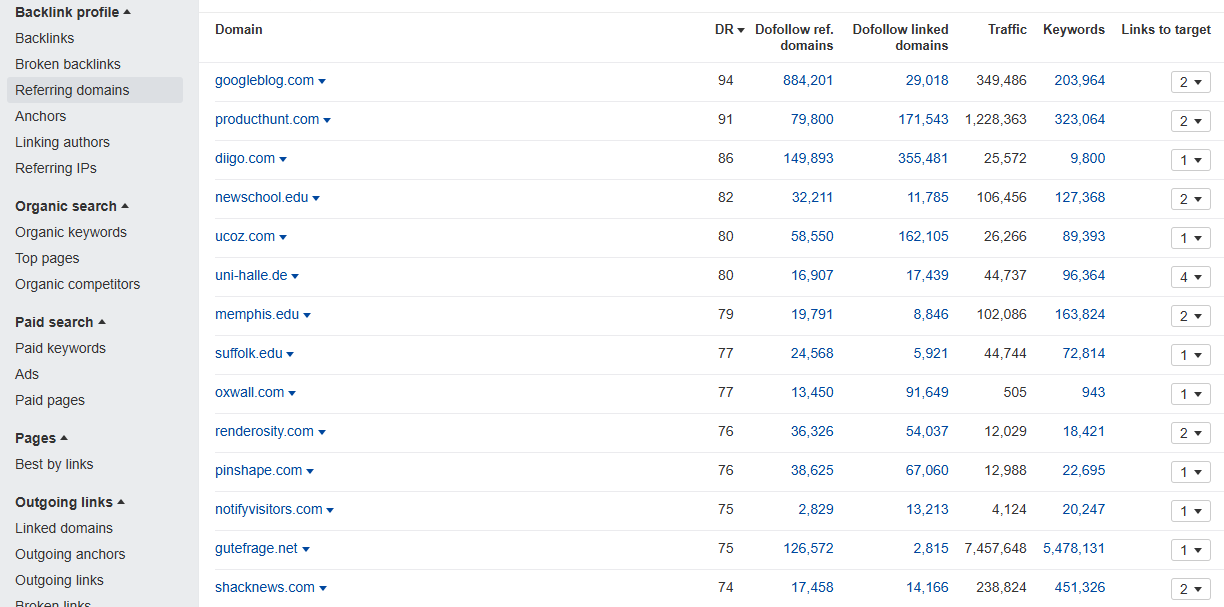Collapse the Backlink profile section
The image size is (1224, 607).
[127, 12]
